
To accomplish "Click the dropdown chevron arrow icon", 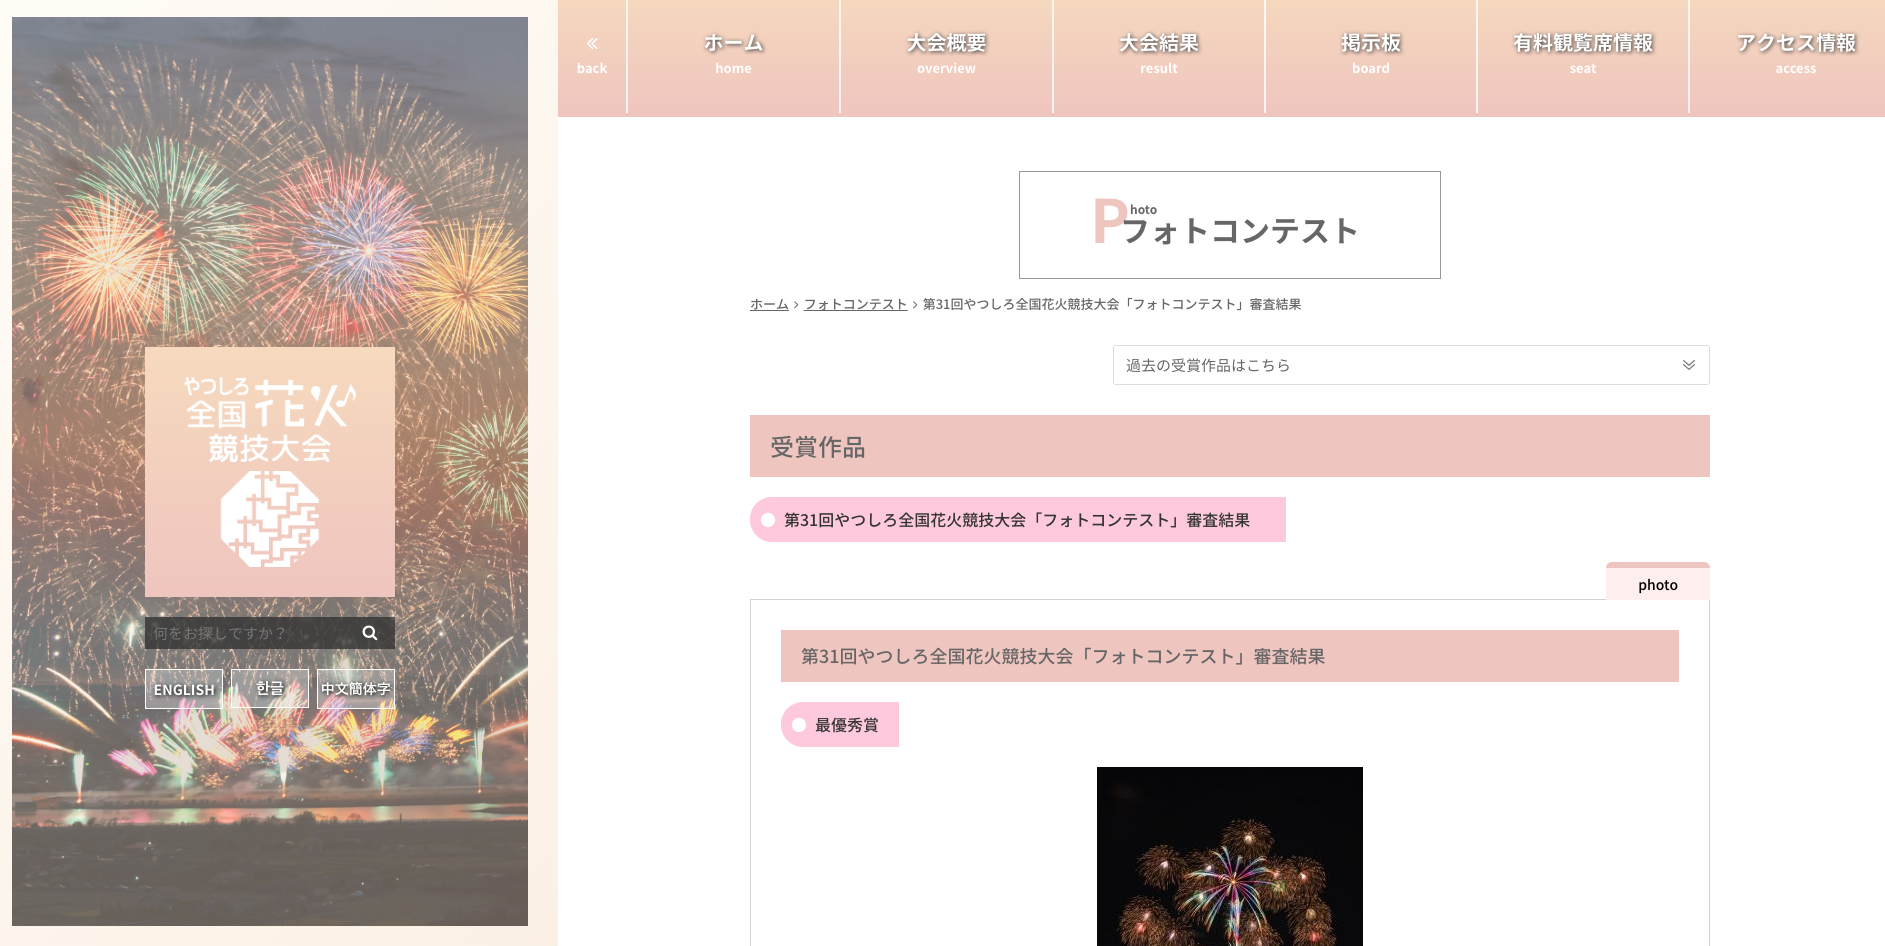I will coord(1688,365).
